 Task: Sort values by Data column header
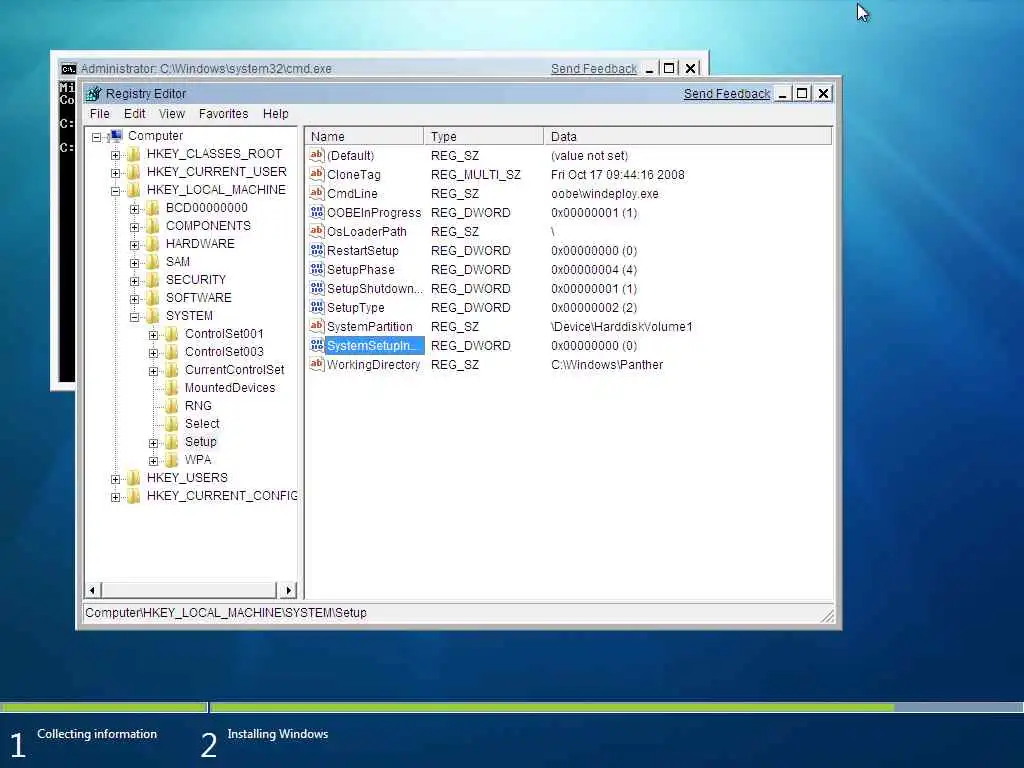(688, 136)
